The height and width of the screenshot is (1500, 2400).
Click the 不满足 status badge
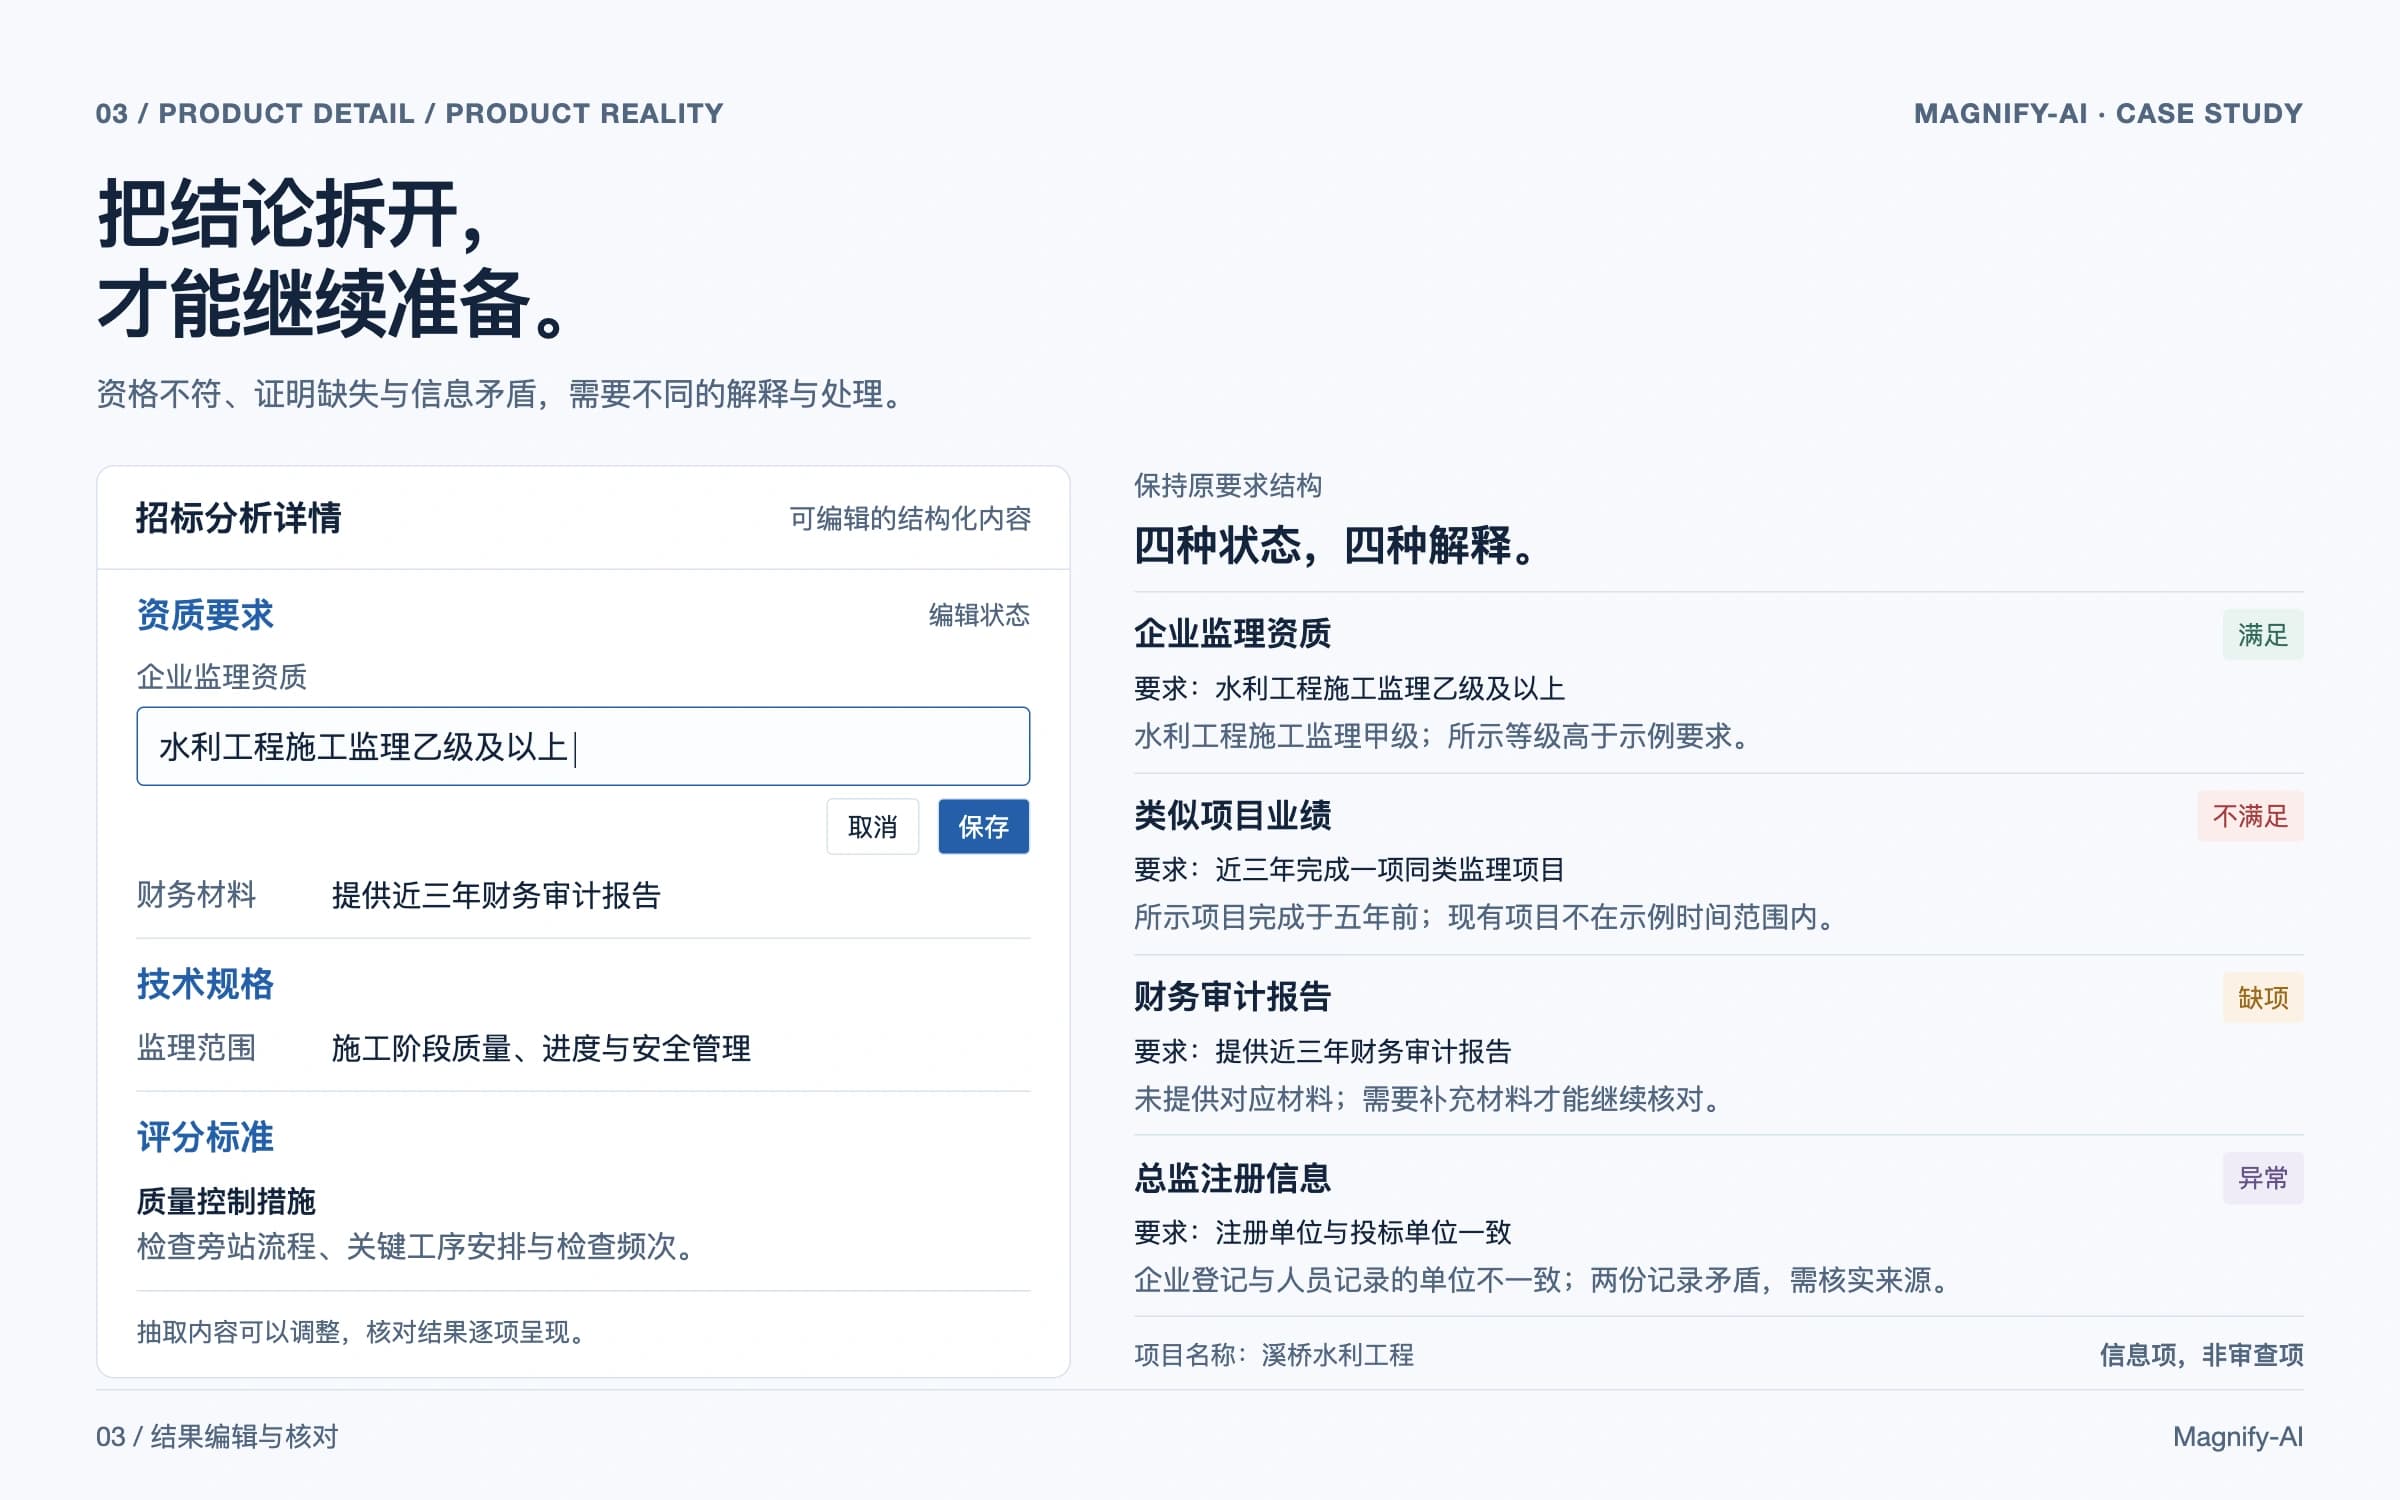(2250, 816)
